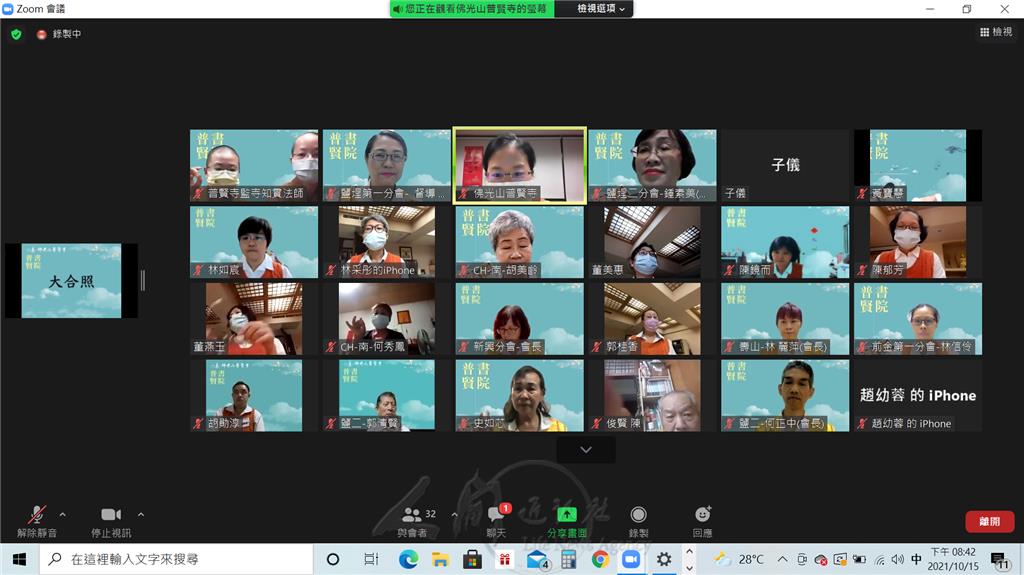This screenshot has width=1024, height=575.
Task: Open Mail app in the taskbar
Action: point(537,559)
